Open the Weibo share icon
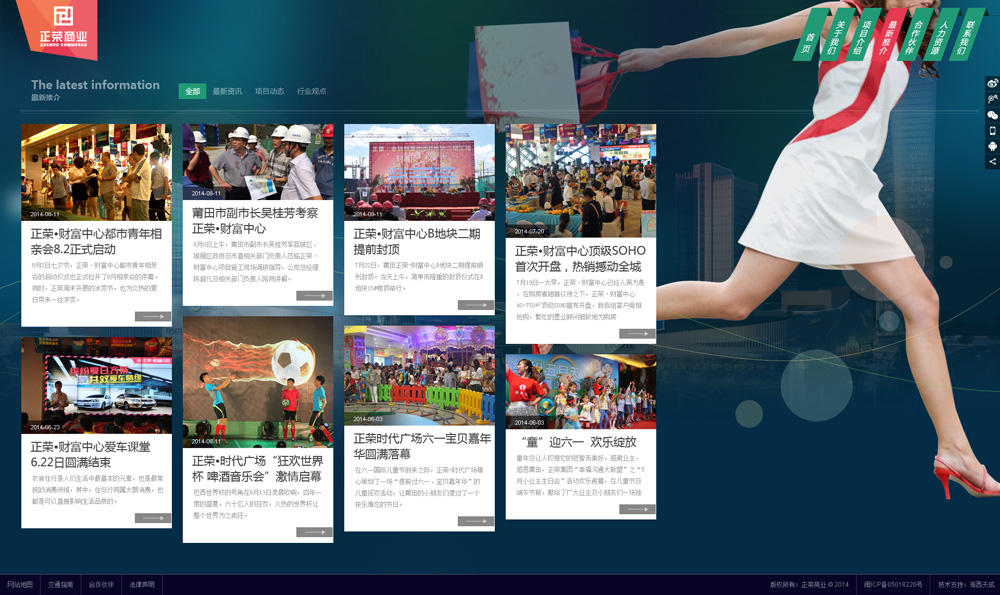Viewport: 1000px width, 595px height. (x=992, y=84)
